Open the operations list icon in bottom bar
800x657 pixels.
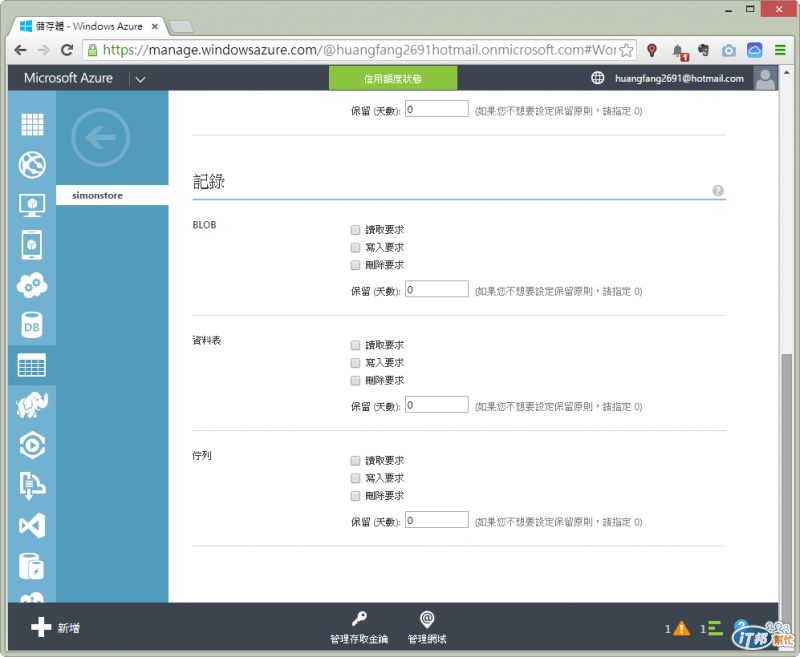[715, 628]
